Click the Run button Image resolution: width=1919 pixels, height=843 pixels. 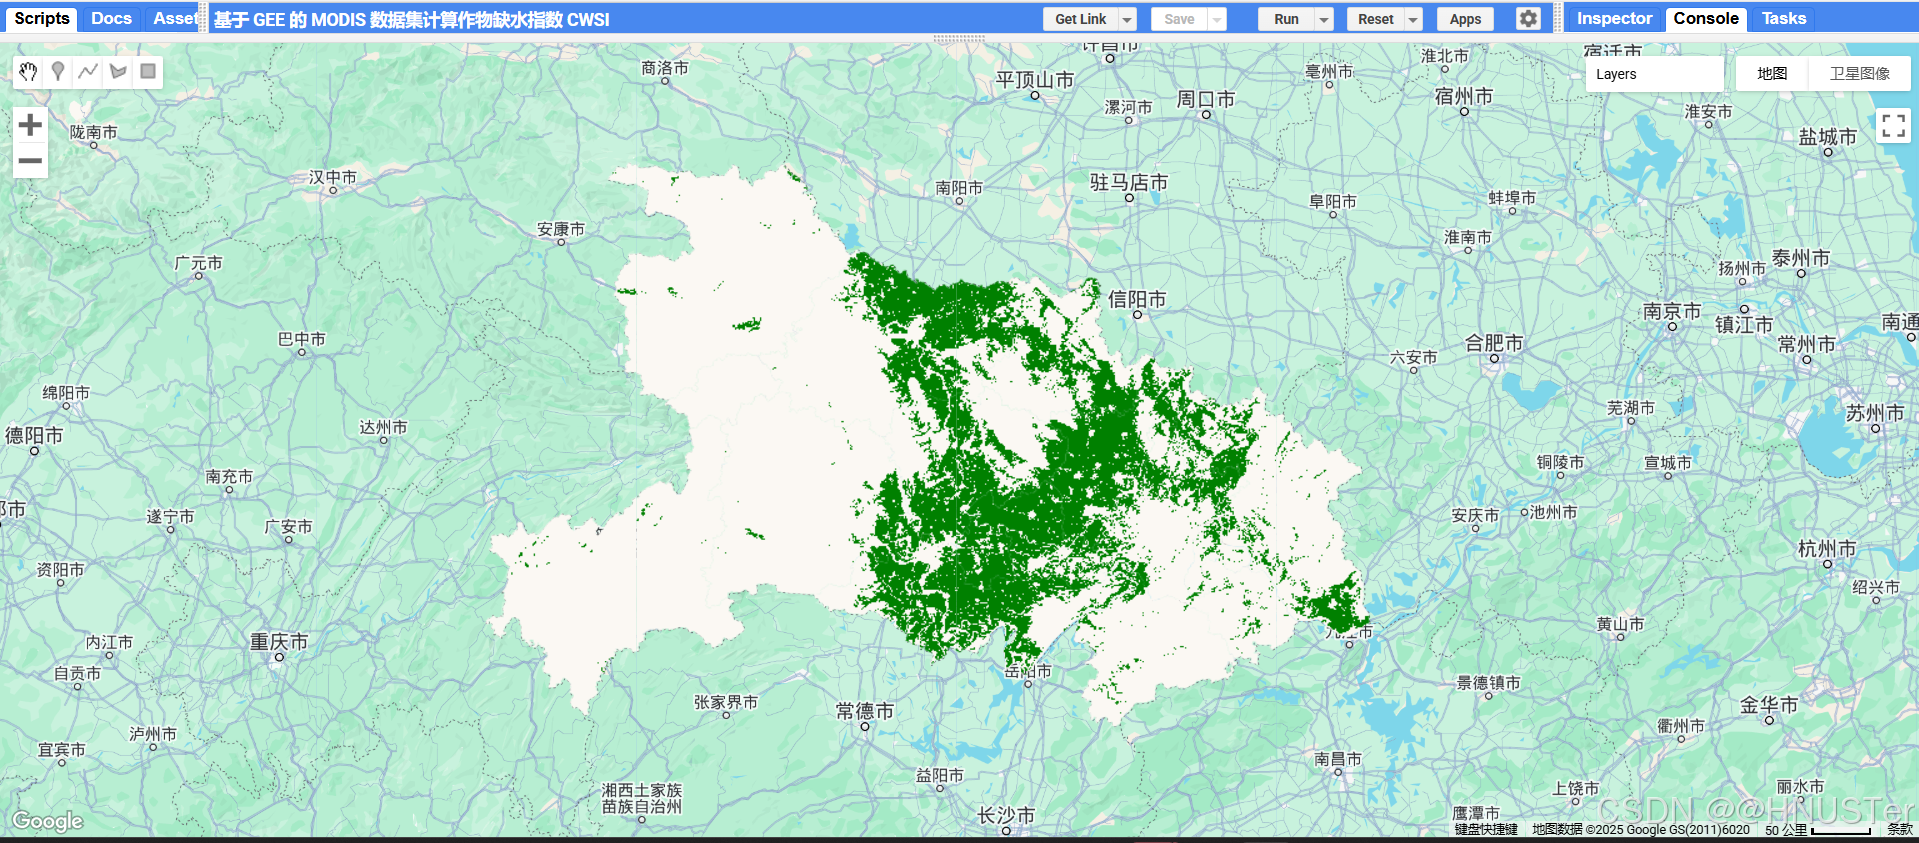pyautogui.click(x=1286, y=19)
